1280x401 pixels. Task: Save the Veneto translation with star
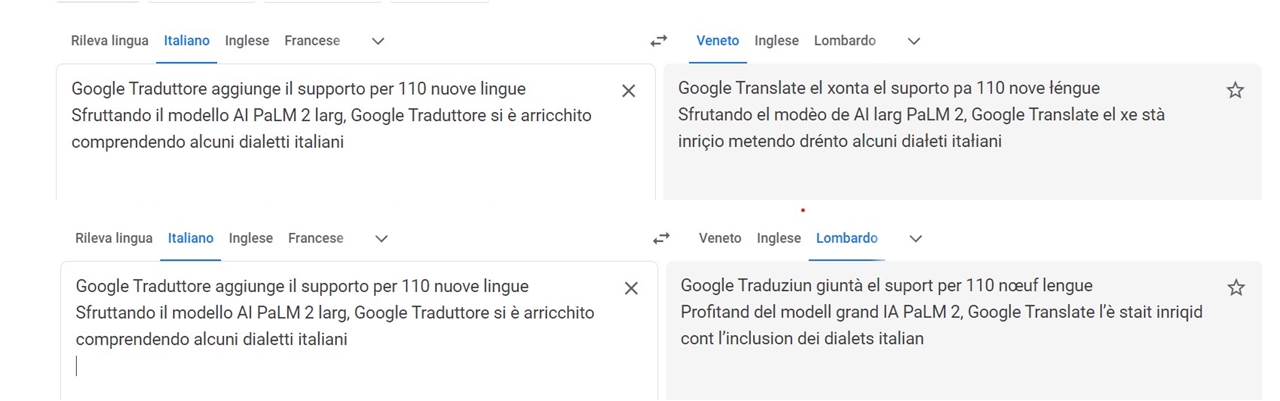click(x=1235, y=91)
